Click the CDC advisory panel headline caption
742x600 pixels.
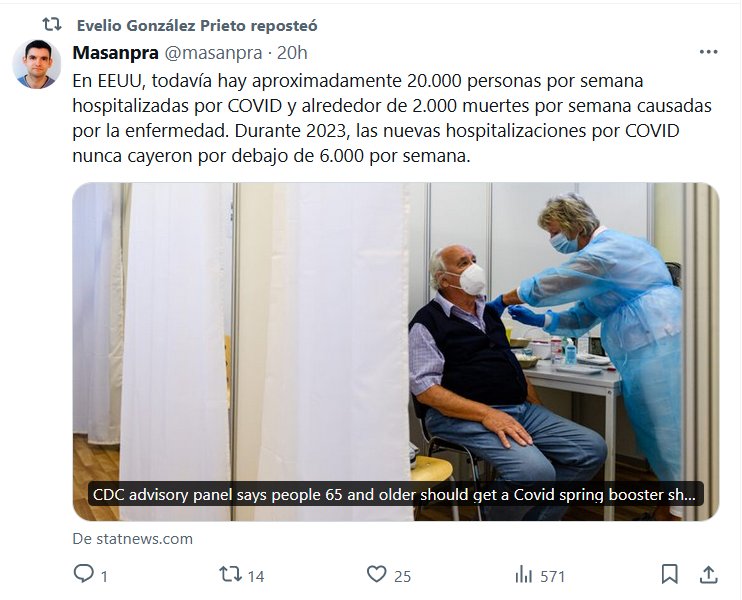397,494
